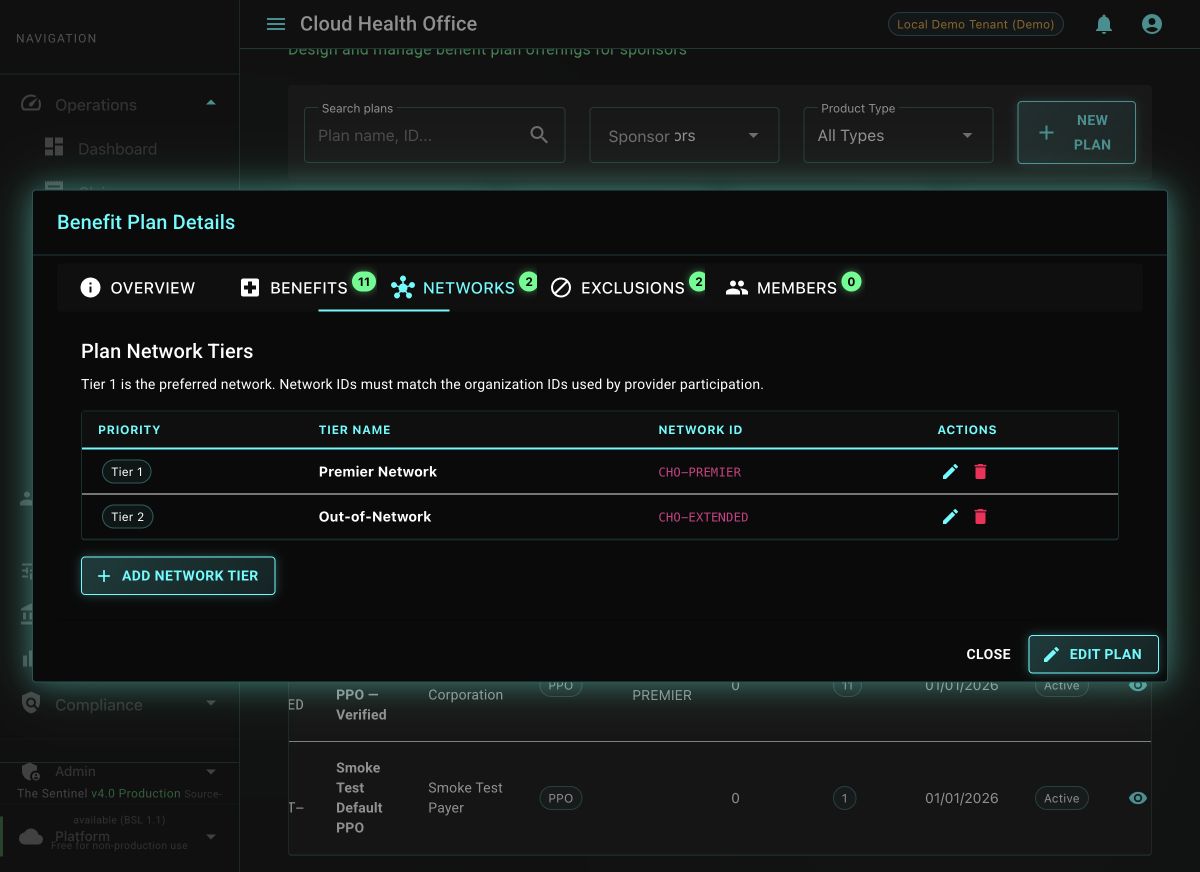View the Smoke Test Default PPO plan eye icon
The image size is (1200, 872).
1138,798
